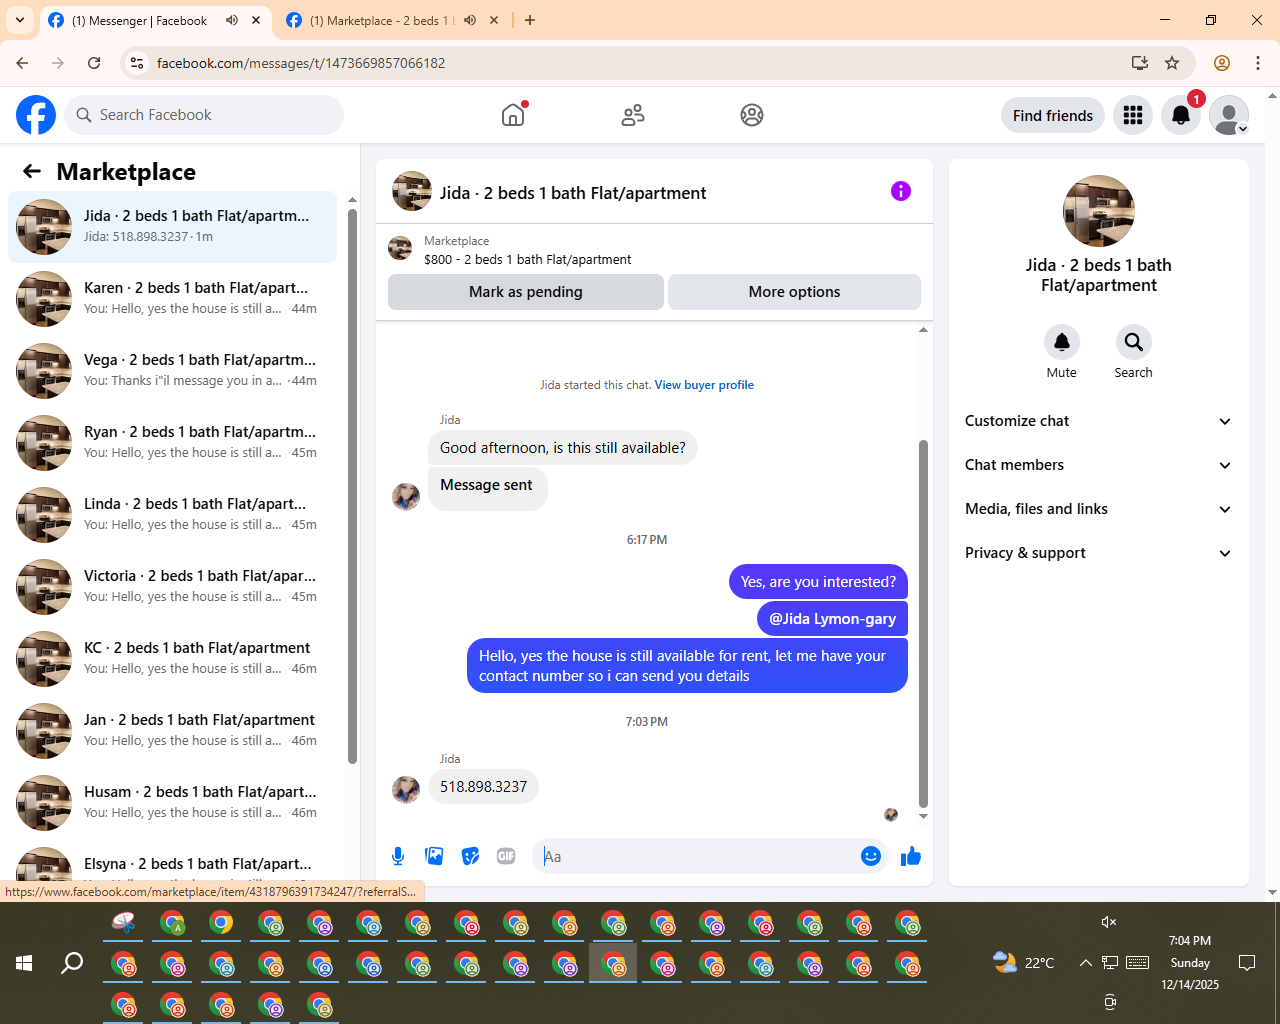Open the Ryan conversation
The height and width of the screenshot is (1024, 1280).
(x=172, y=443)
